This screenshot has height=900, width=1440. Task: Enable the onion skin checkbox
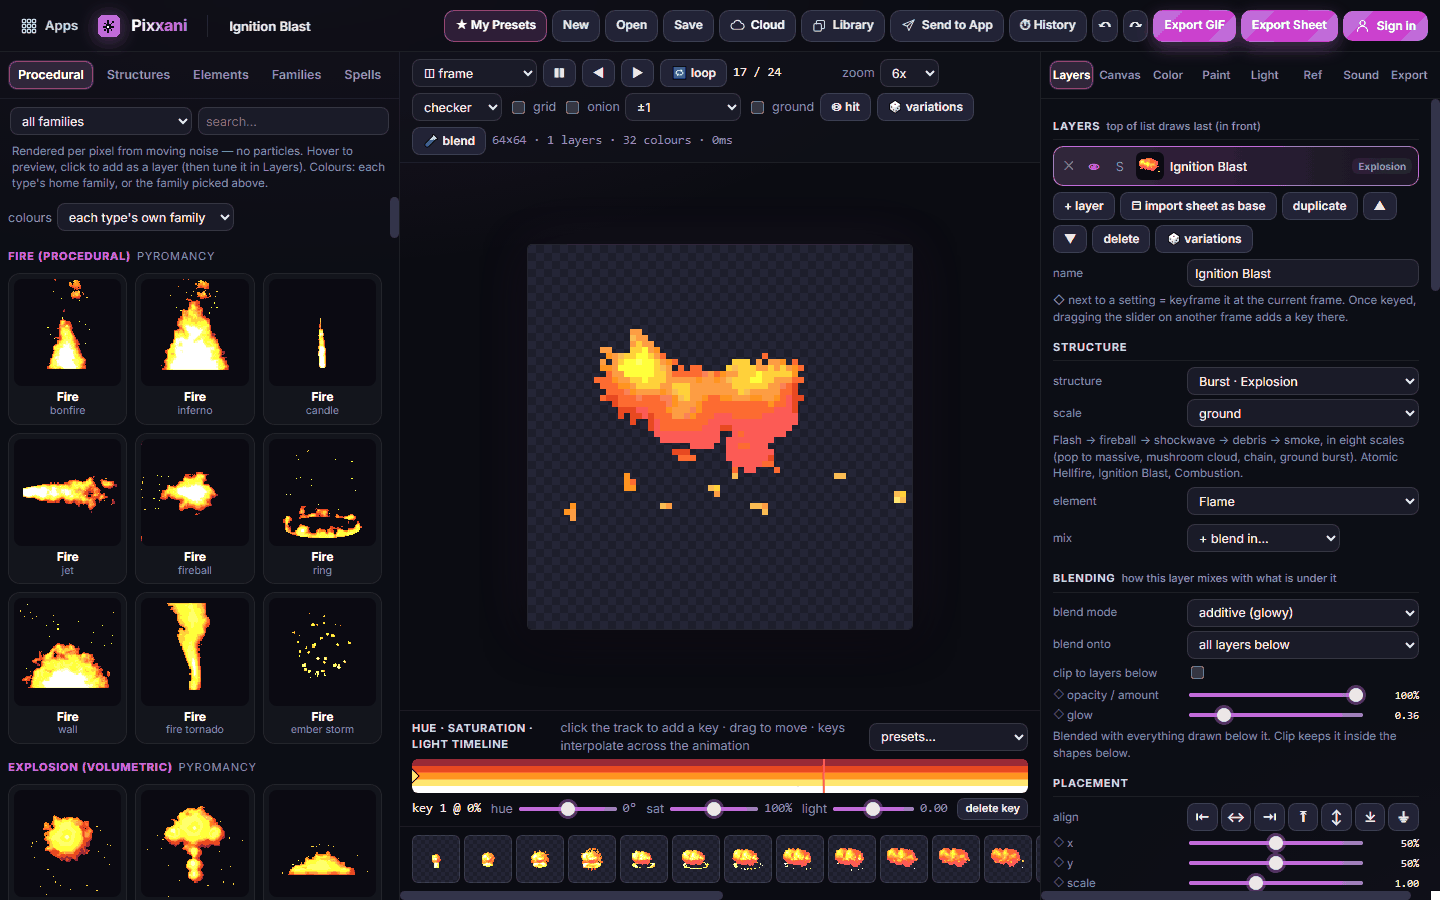pos(572,107)
